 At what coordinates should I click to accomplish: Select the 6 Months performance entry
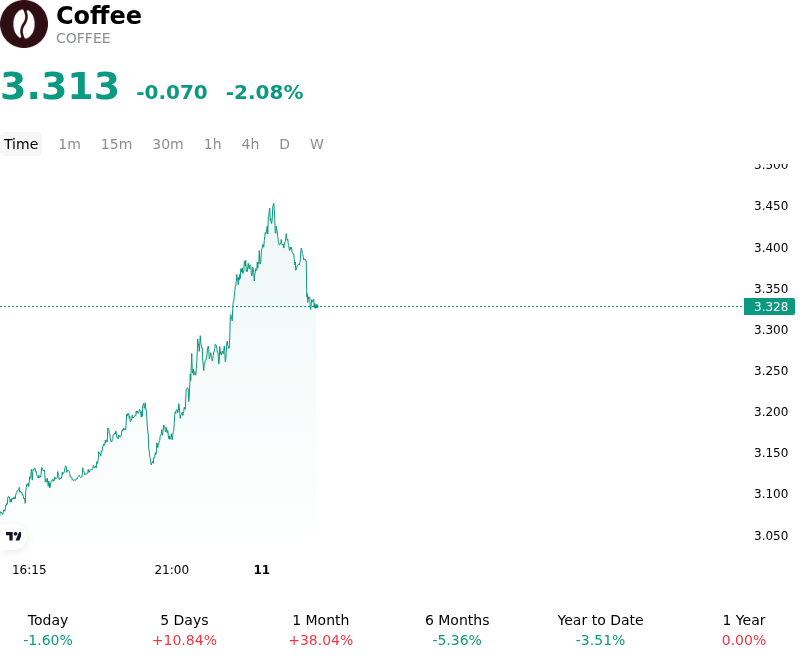pyautogui.click(x=457, y=630)
